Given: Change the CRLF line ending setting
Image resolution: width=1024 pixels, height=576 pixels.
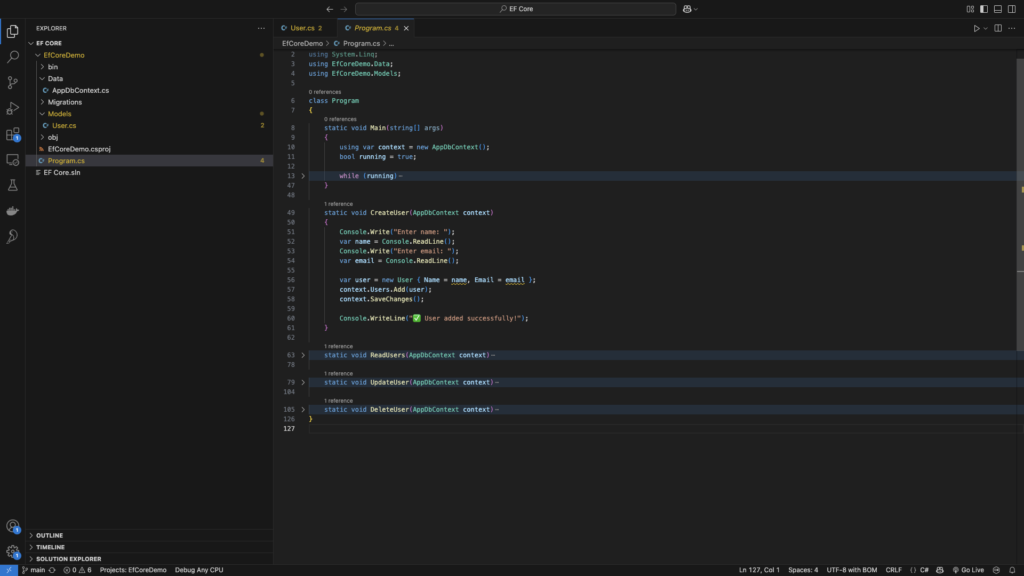Looking at the screenshot, I should (x=893, y=570).
